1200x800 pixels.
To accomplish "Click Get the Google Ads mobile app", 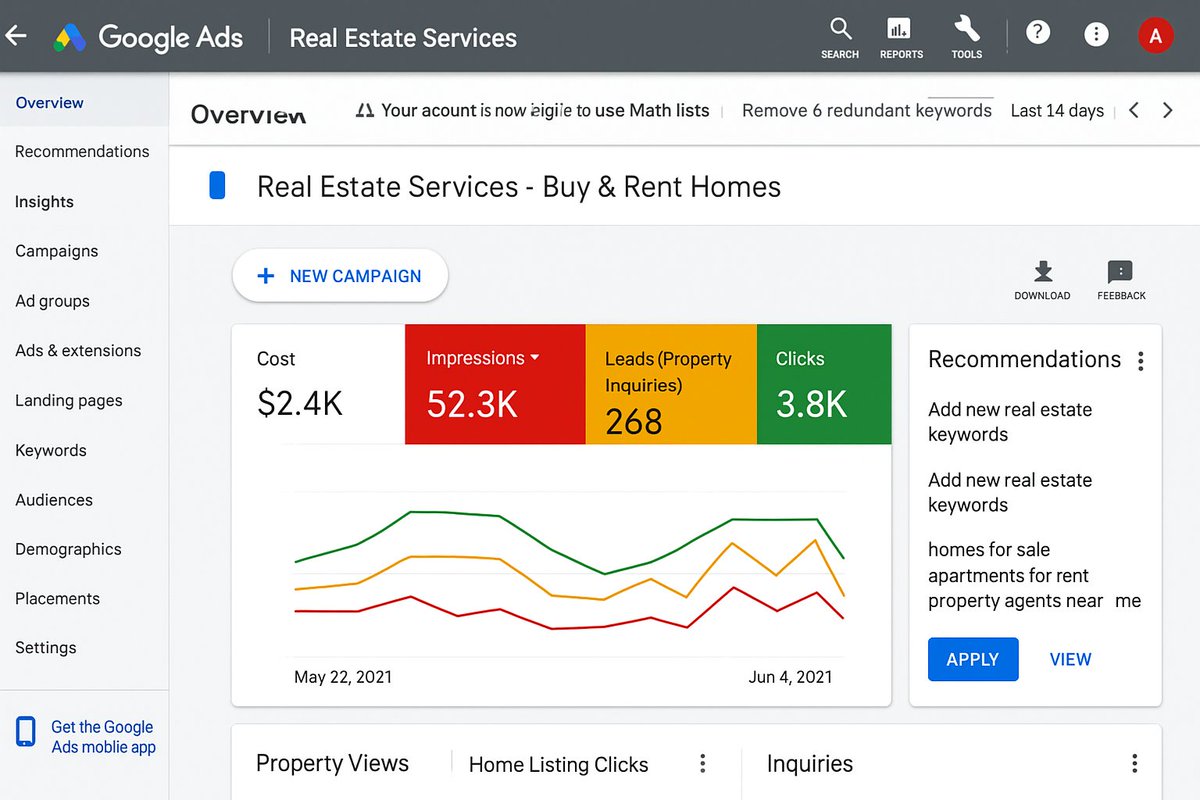I will pos(103,737).
